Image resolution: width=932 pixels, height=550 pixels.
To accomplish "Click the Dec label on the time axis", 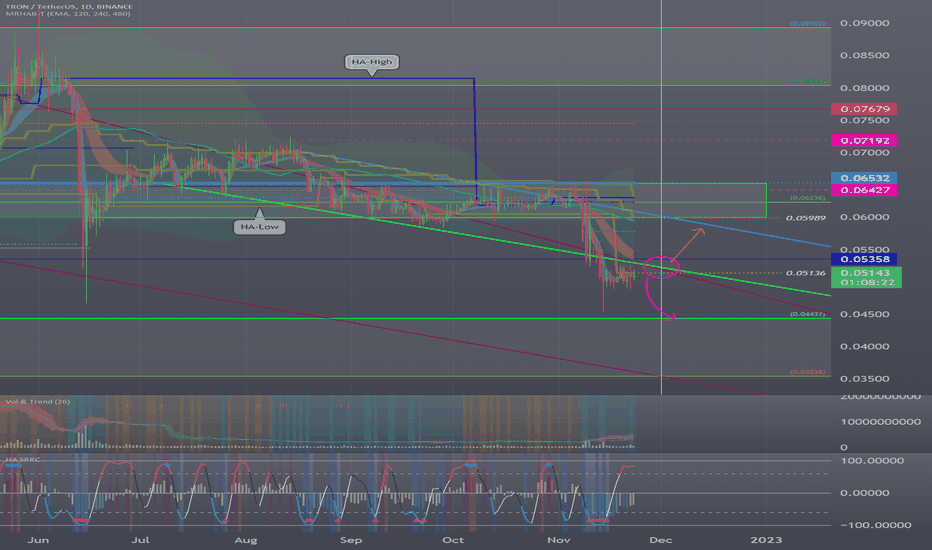I will pos(660,540).
